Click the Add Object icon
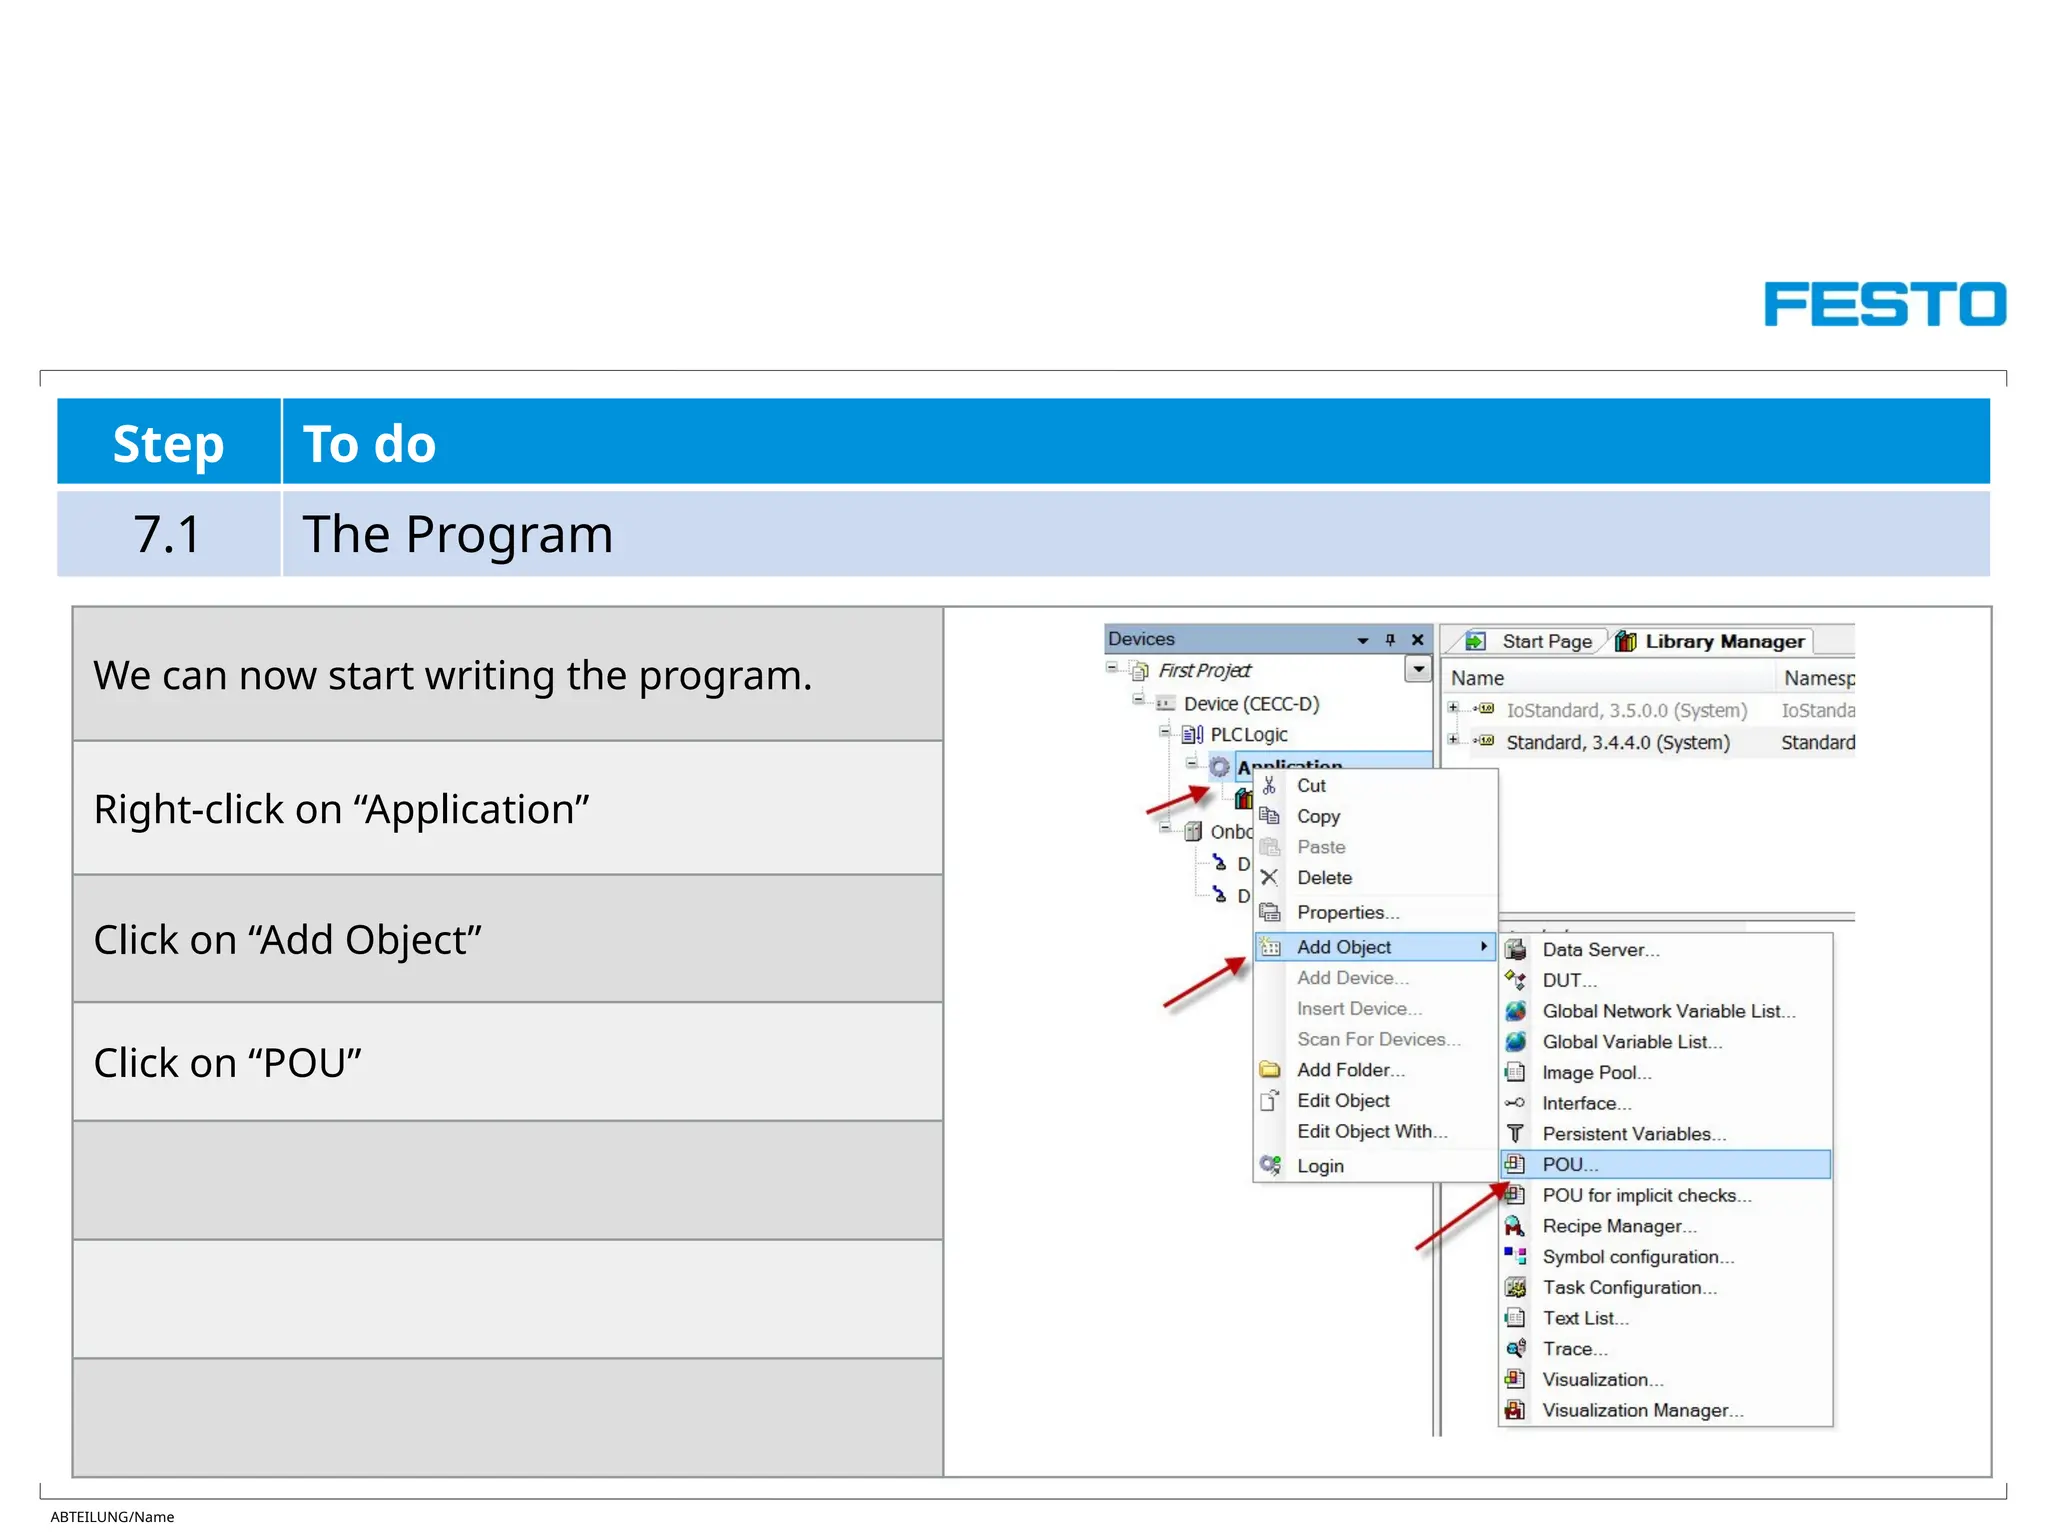 pos(1270,947)
